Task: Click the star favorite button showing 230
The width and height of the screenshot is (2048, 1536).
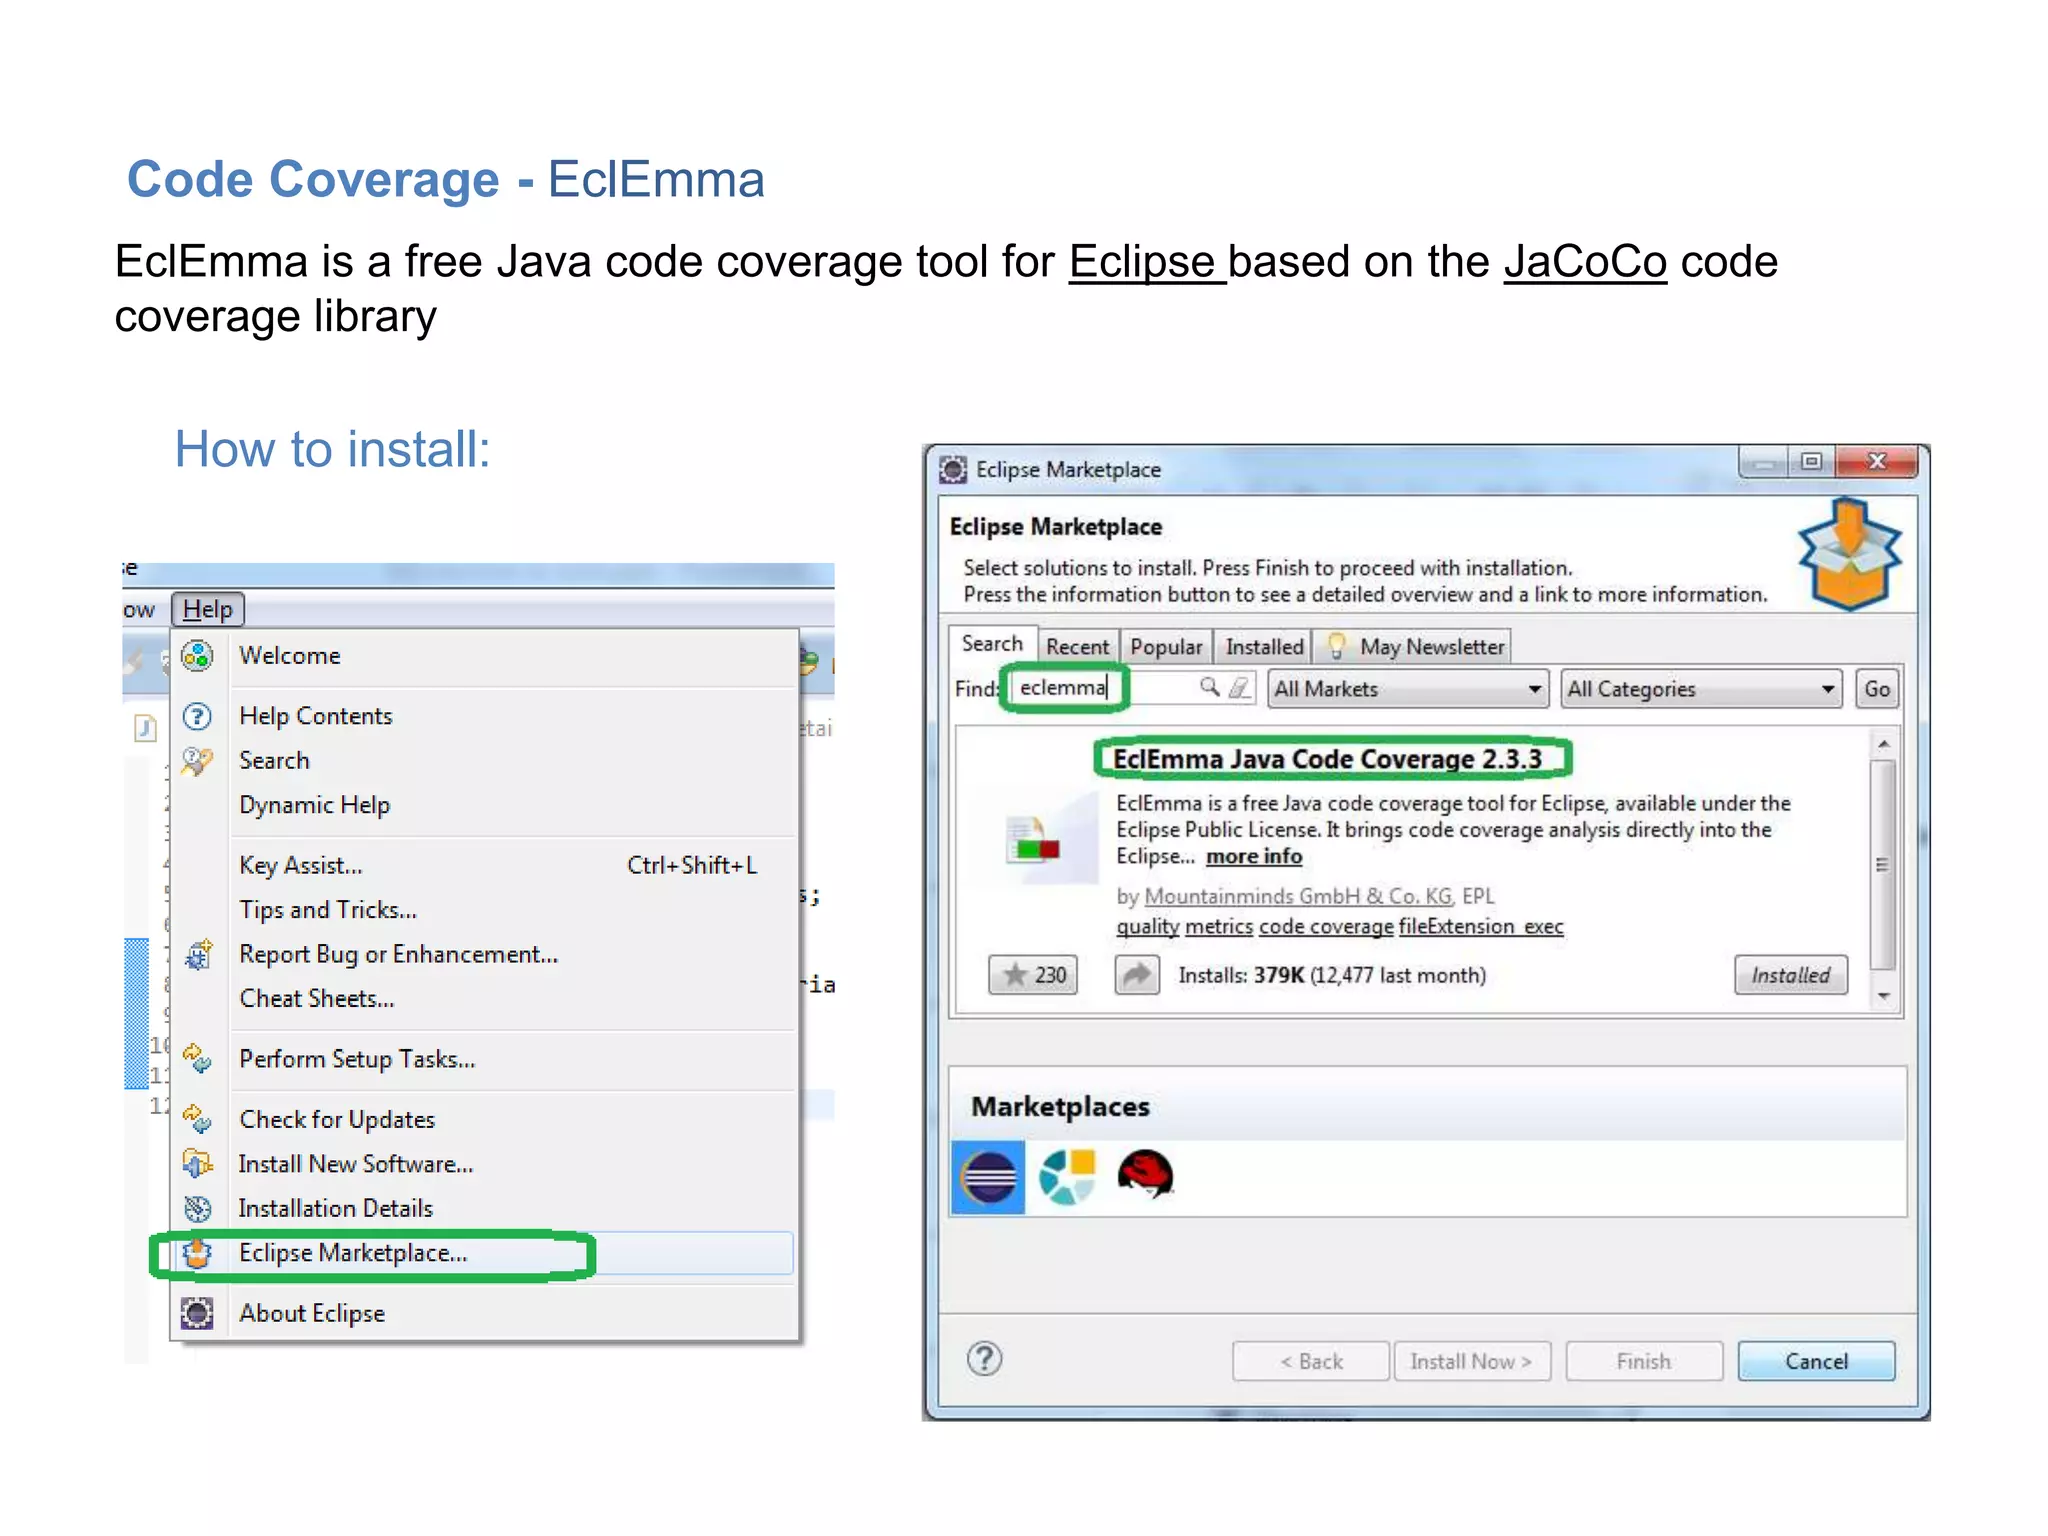Action: click(1034, 975)
